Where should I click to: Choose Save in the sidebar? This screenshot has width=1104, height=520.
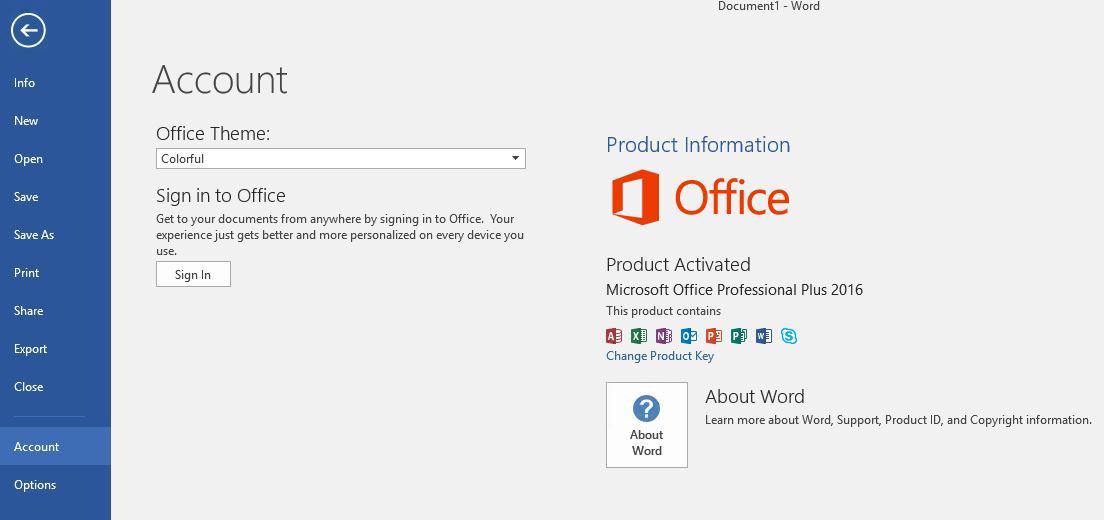tap(55, 196)
